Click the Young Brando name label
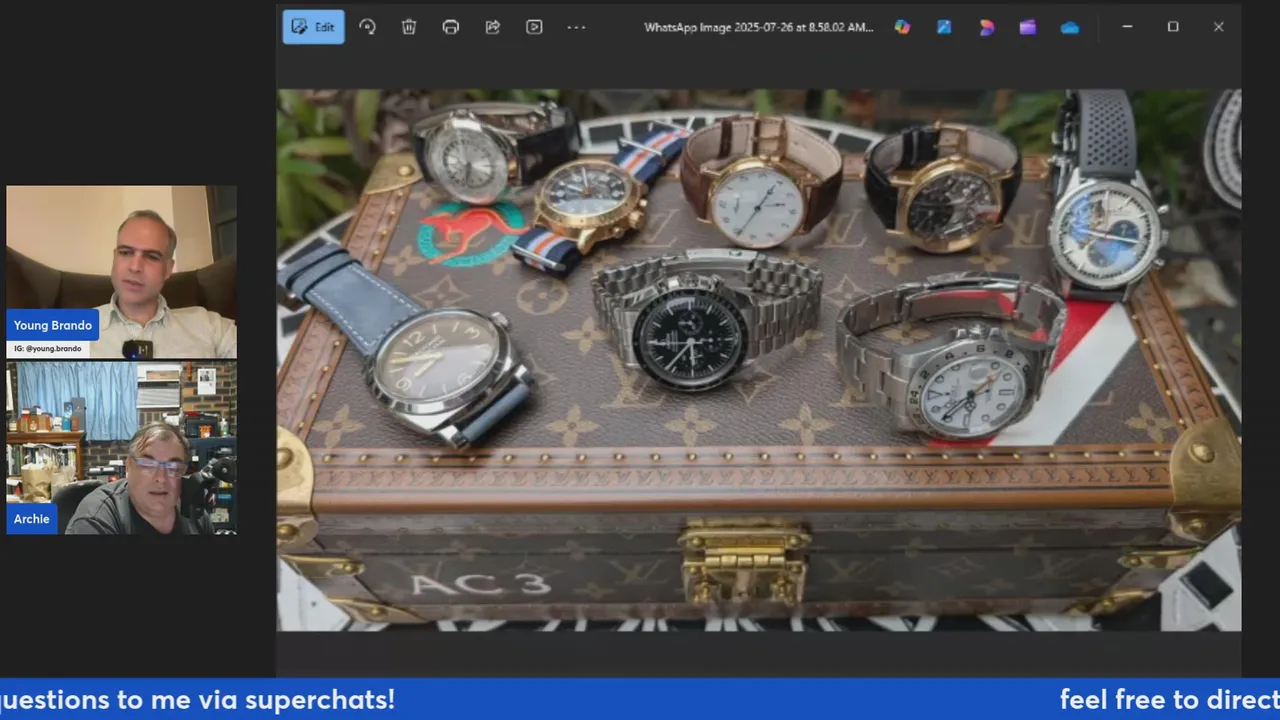The width and height of the screenshot is (1280, 720). coord(53,325)
